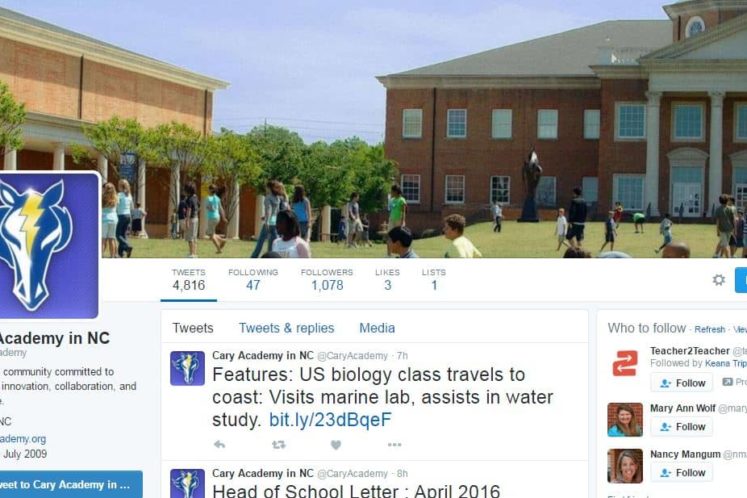Switch to the Media tab
This screenshot has width=747, height=498.
[x=377, y=328]
